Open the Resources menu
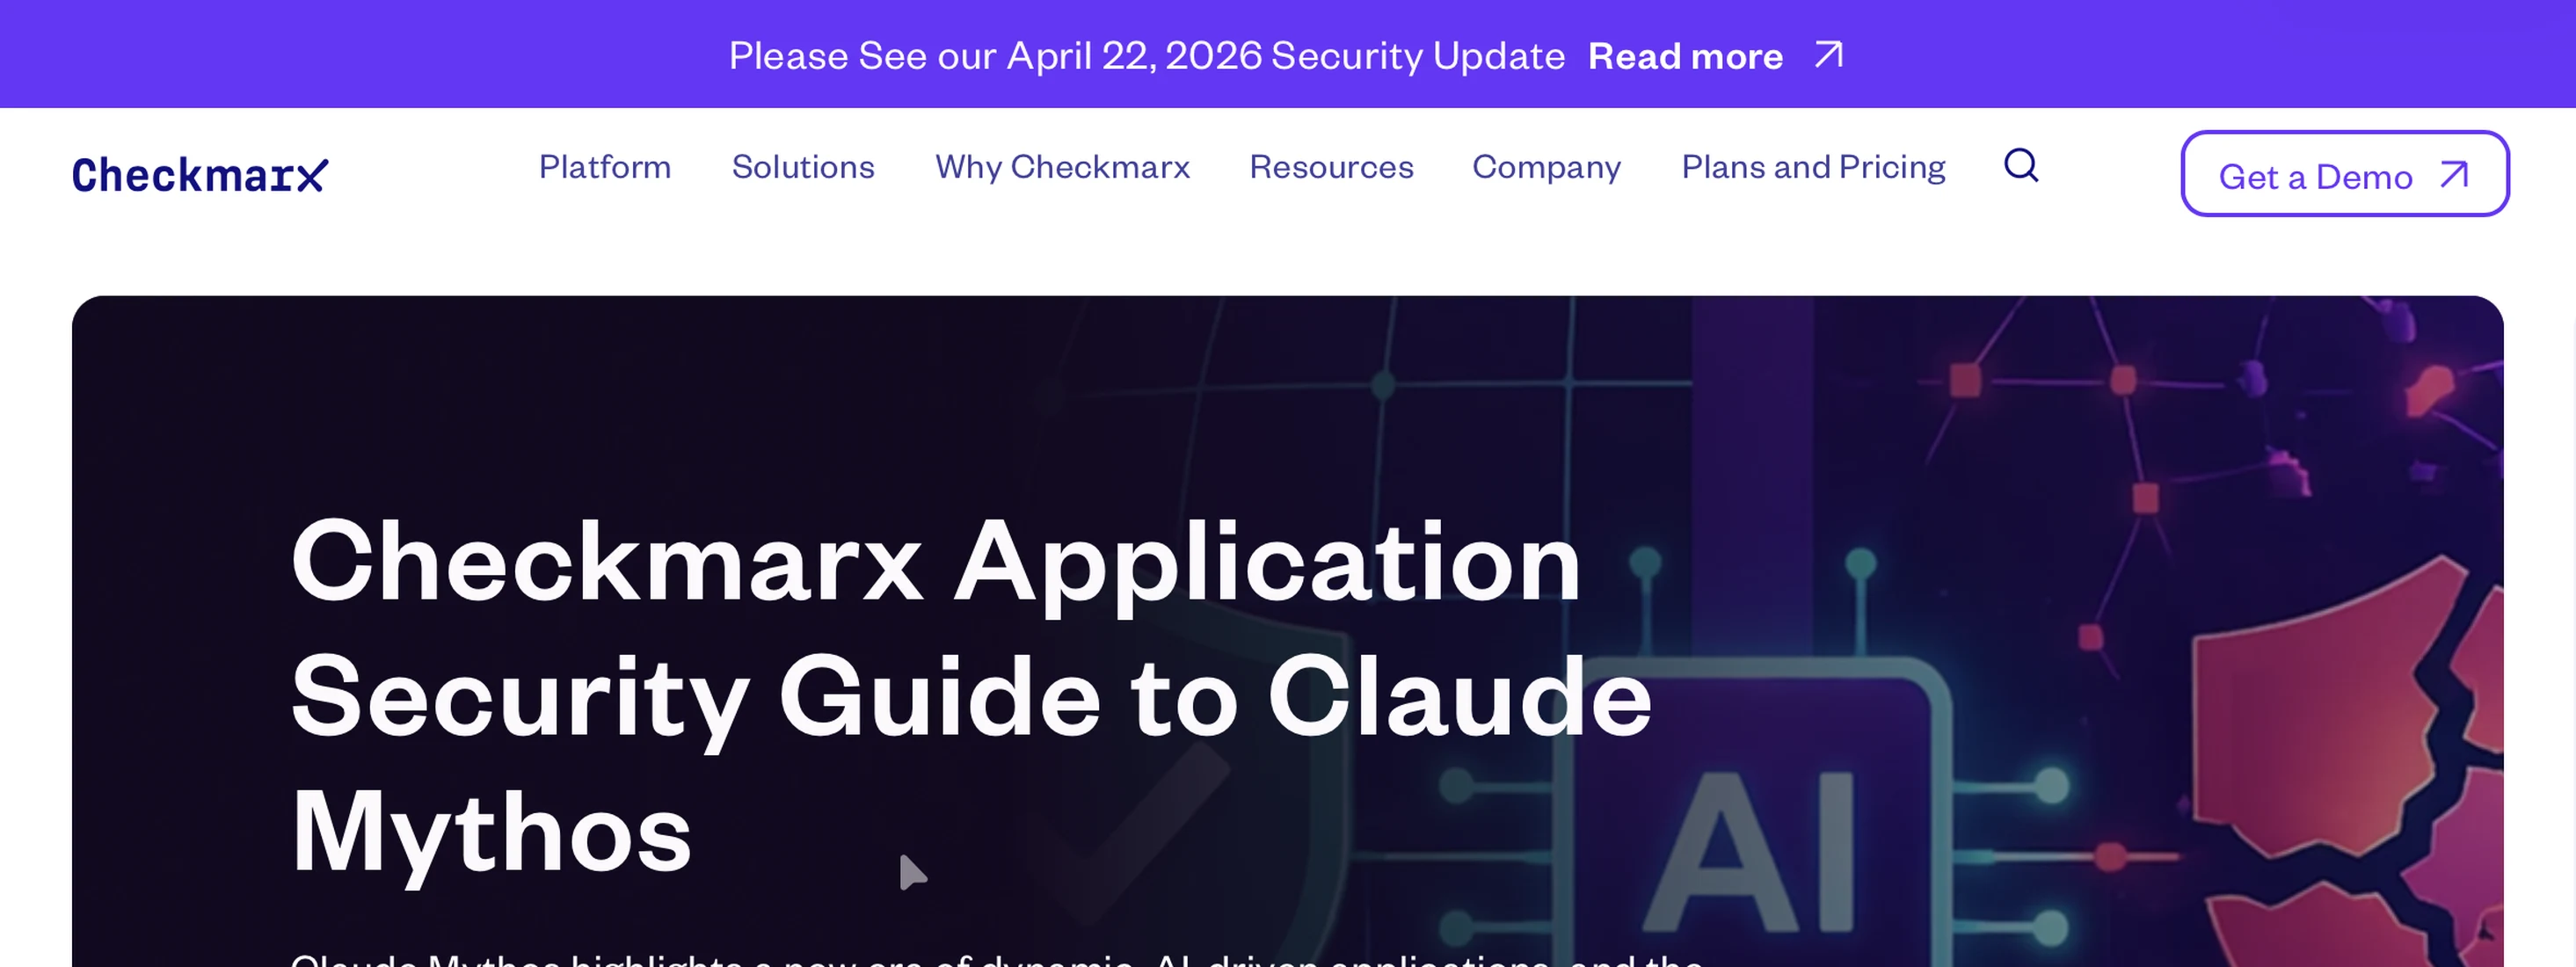This screenshot has height=967, width=2576. point(1331,167)
